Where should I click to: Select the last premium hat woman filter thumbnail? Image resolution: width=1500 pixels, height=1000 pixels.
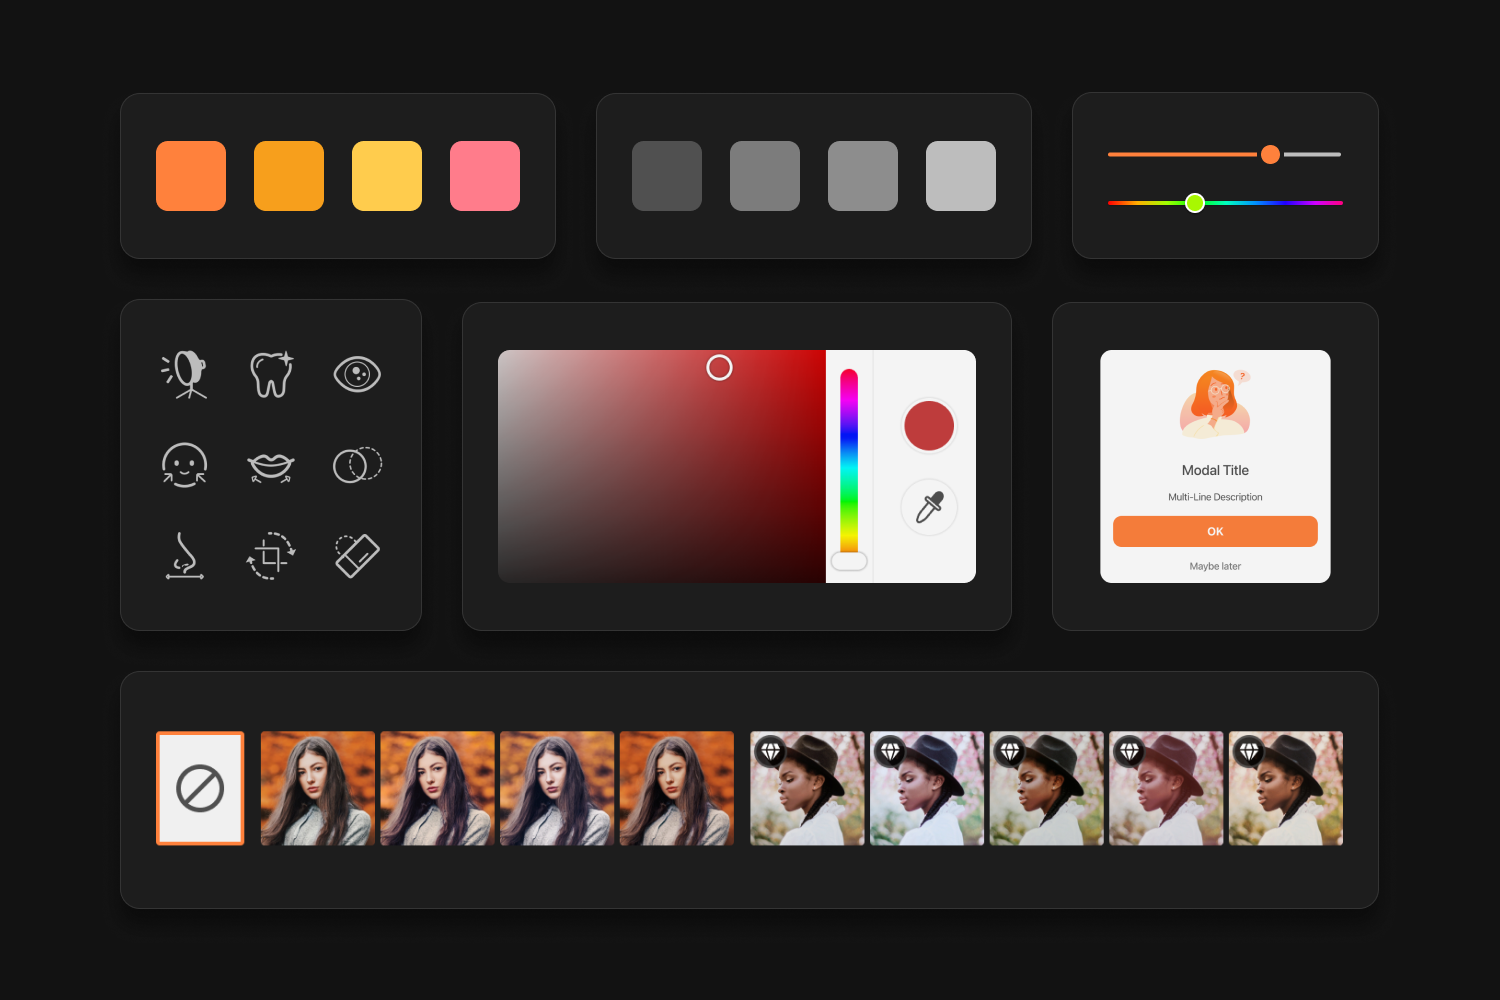[x=1286, y=788]
